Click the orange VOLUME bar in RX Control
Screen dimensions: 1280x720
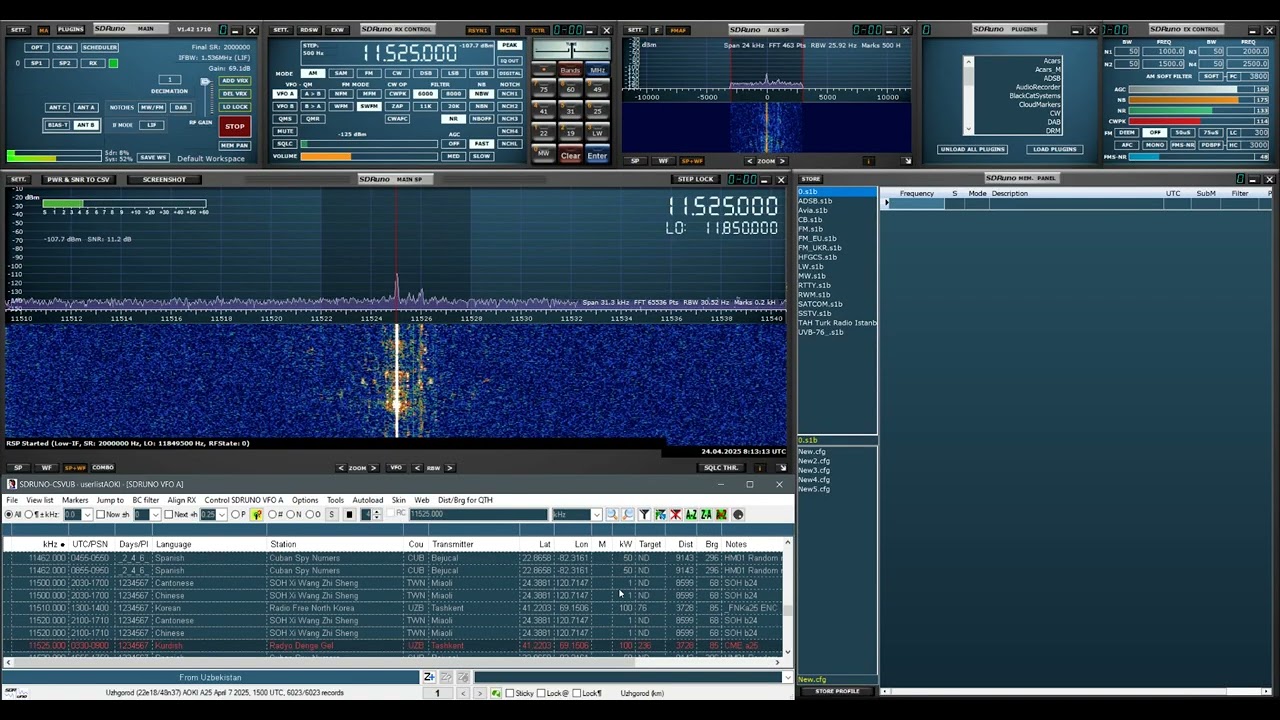(x=369, y=156)
